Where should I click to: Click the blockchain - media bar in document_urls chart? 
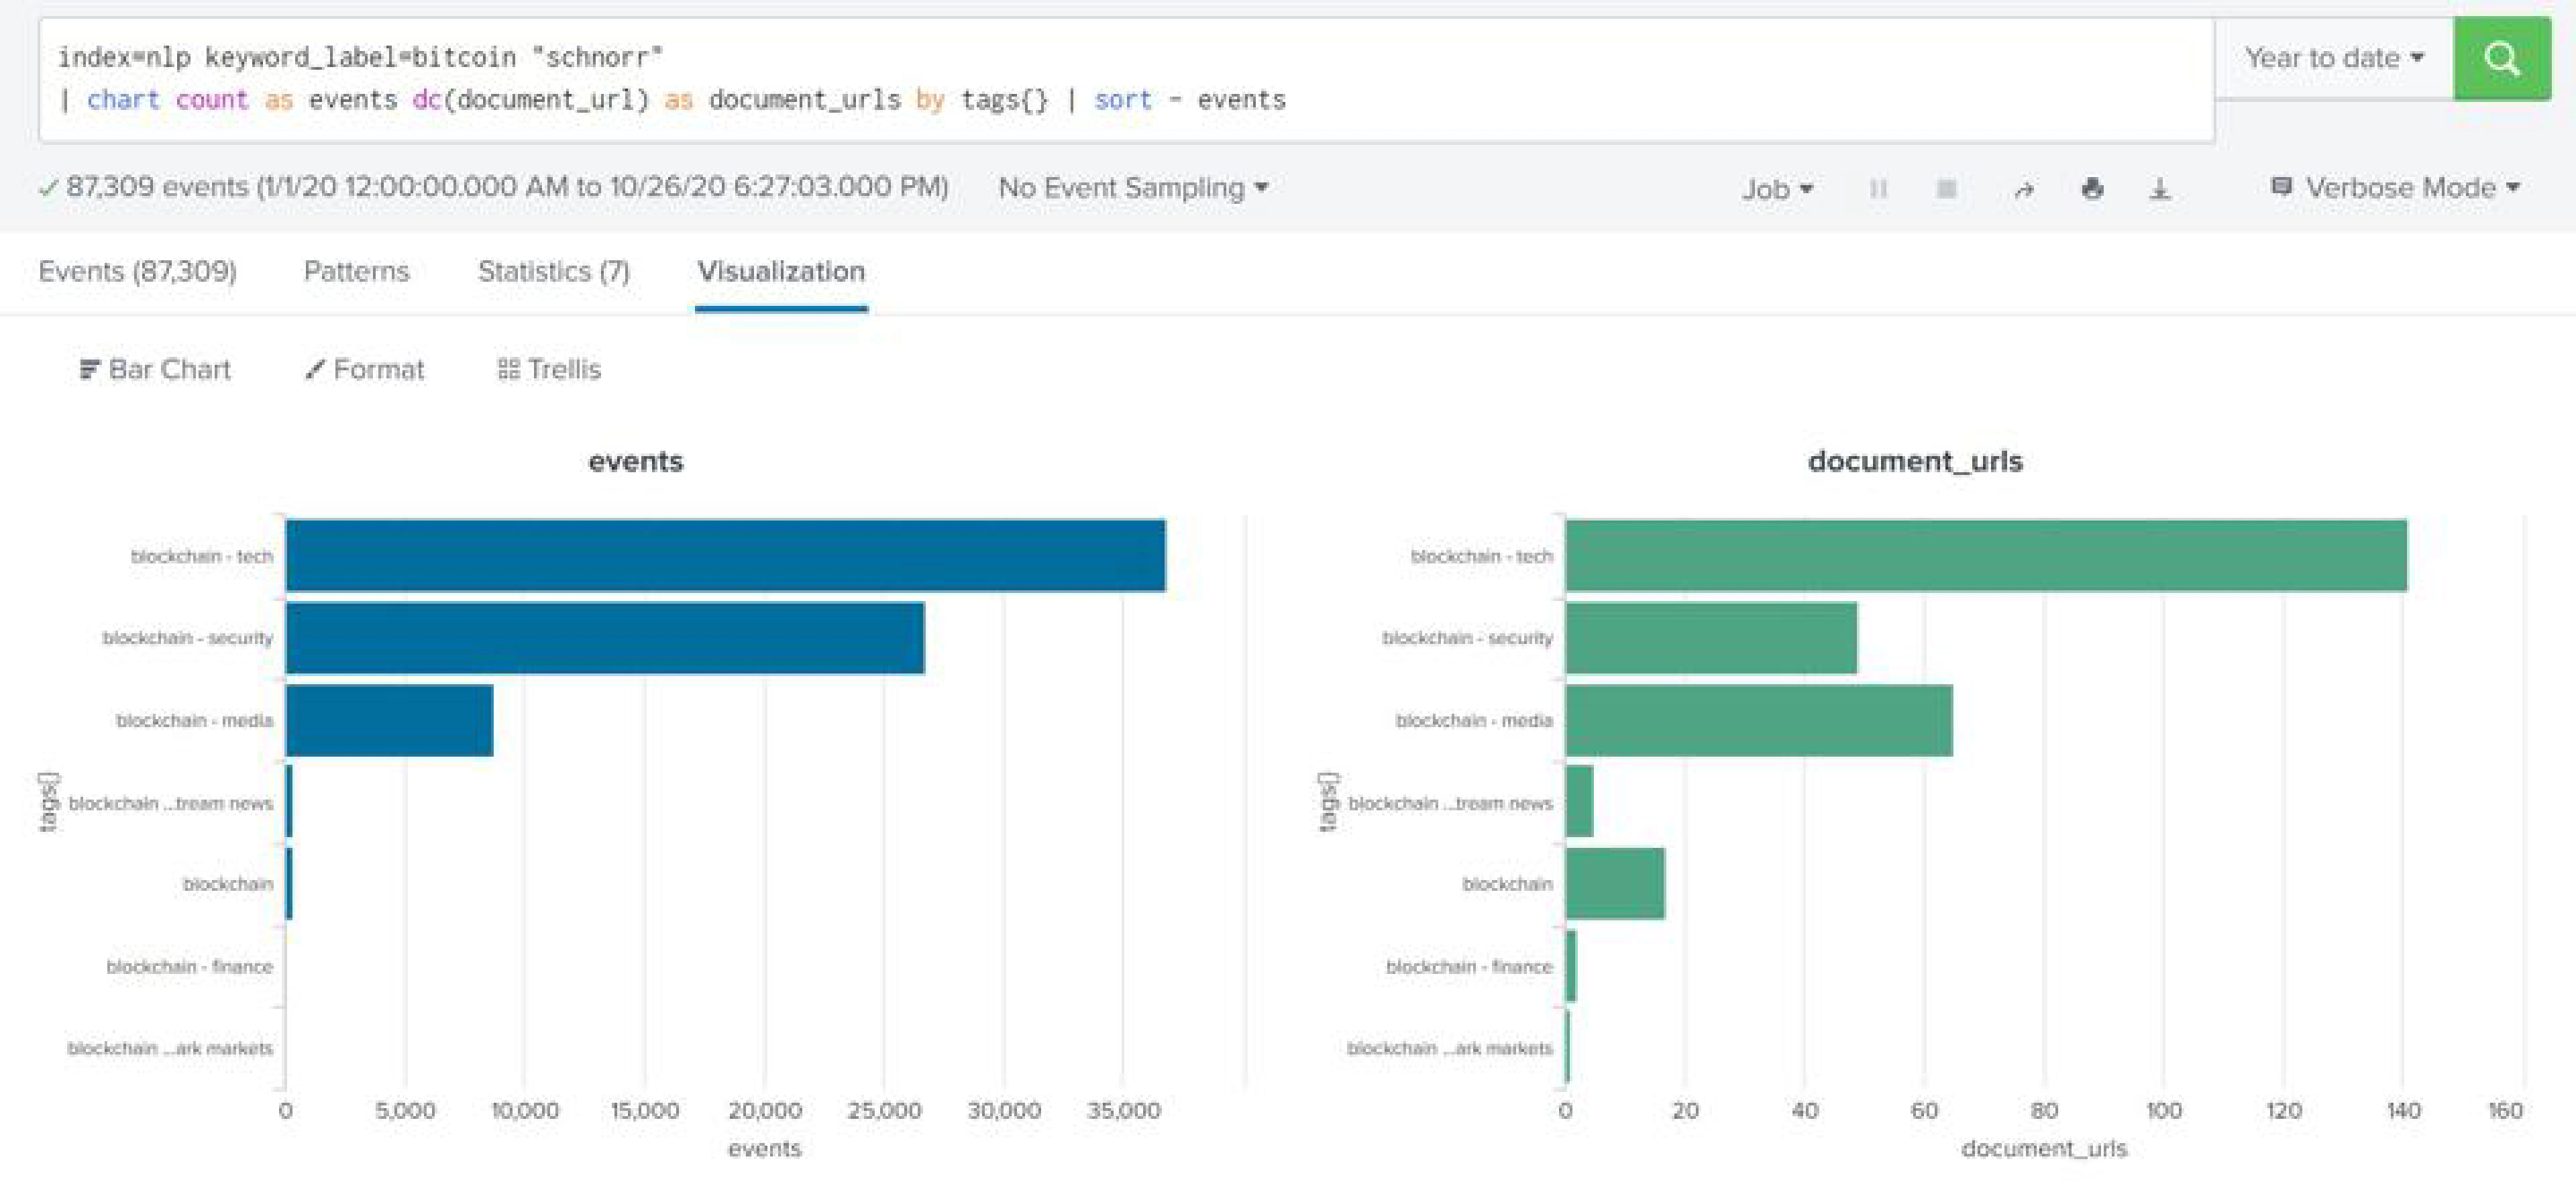(1759, 720)
